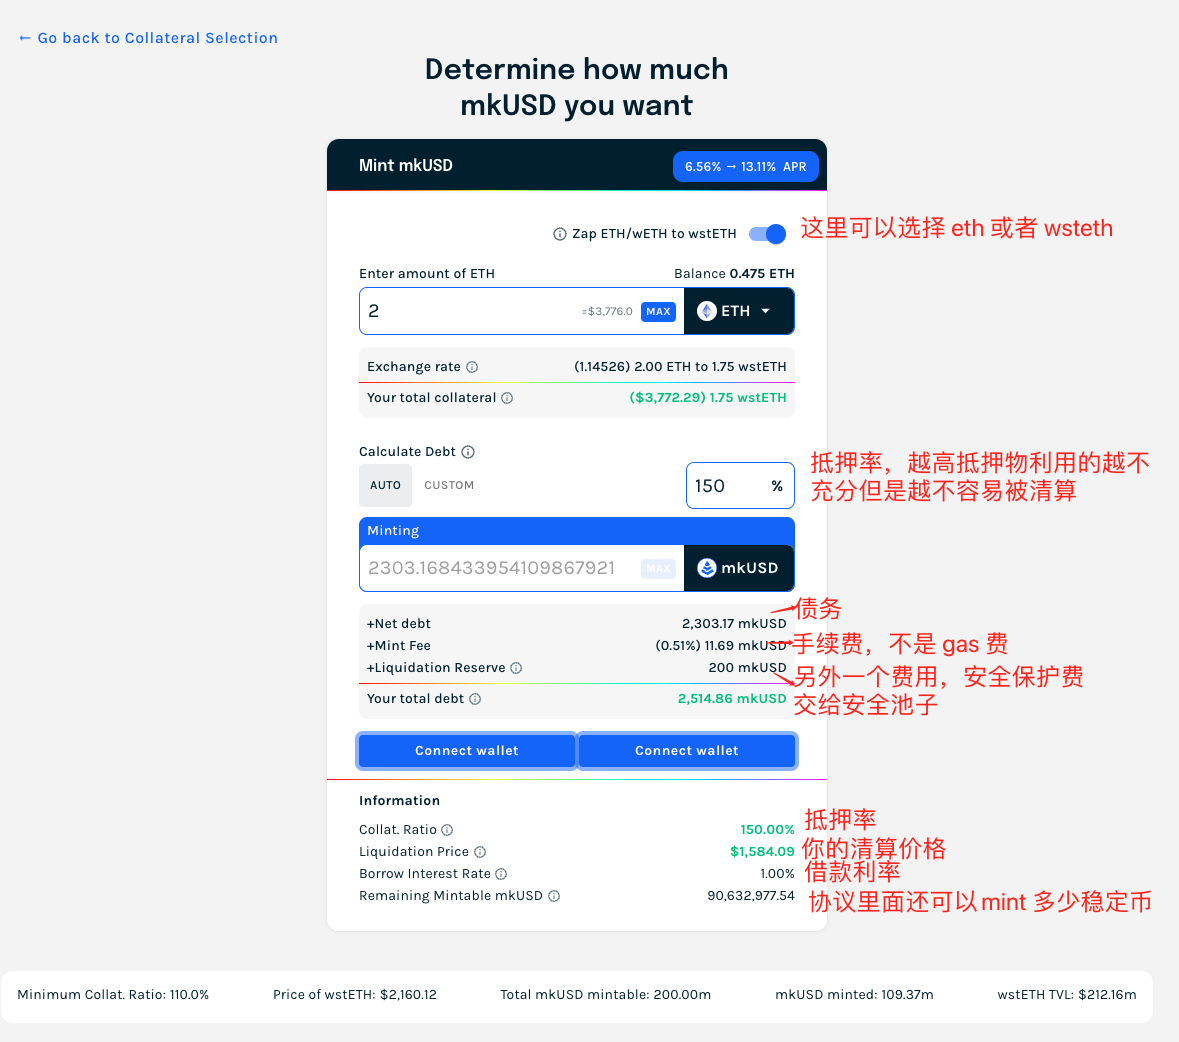The height and width of the screenshot is (1042, 1179).
Task: Click the '2,514.86 mkUSD' total debt value
Action: pos(732,698)
